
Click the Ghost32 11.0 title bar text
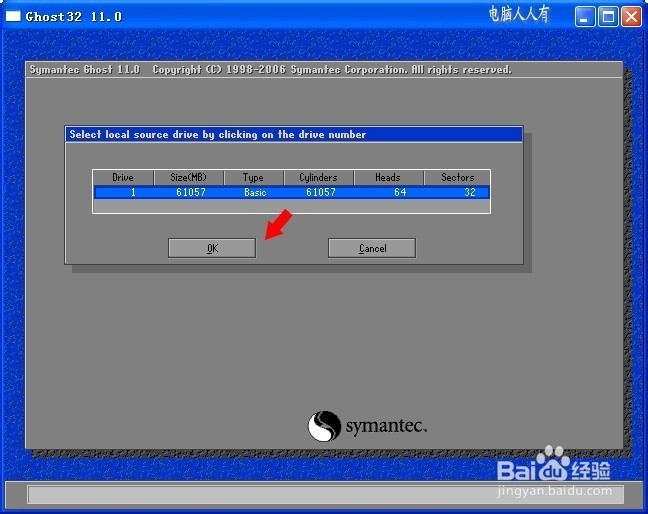74,17
